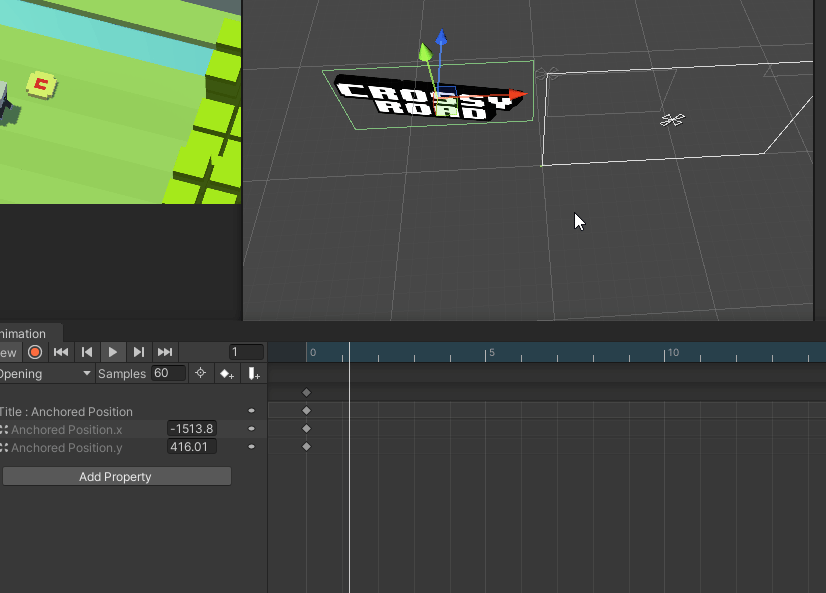Open key menu dot for Anchored Position.y
The image size is (826, 593).
251,447
